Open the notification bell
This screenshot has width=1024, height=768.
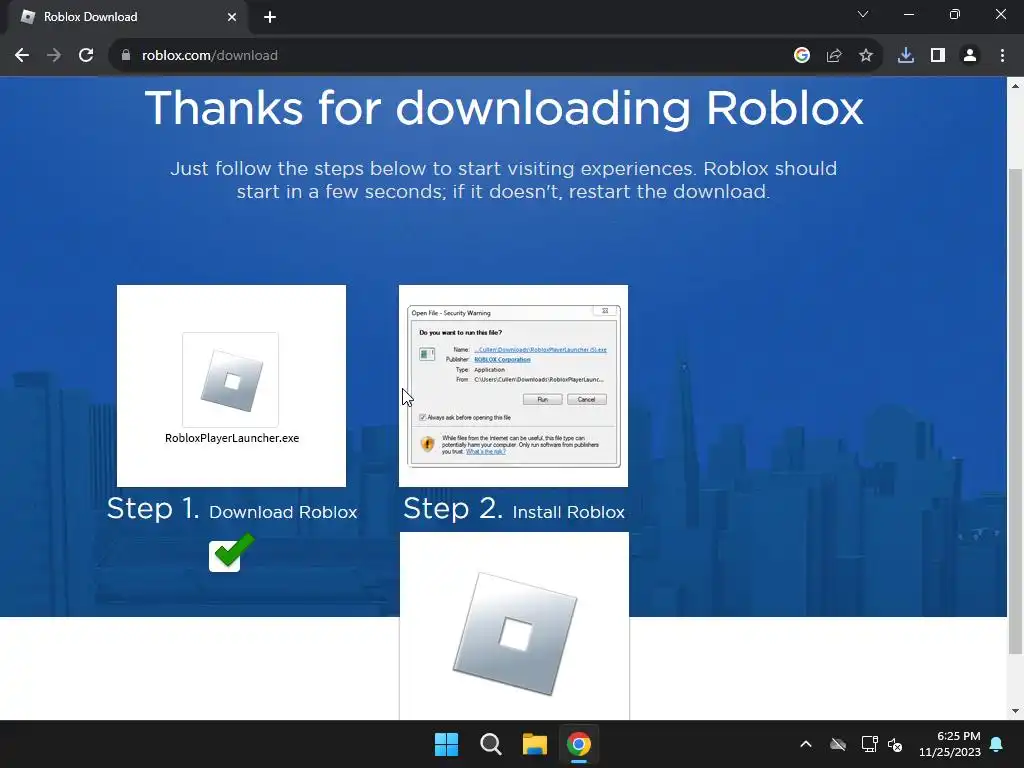(997, 744)
